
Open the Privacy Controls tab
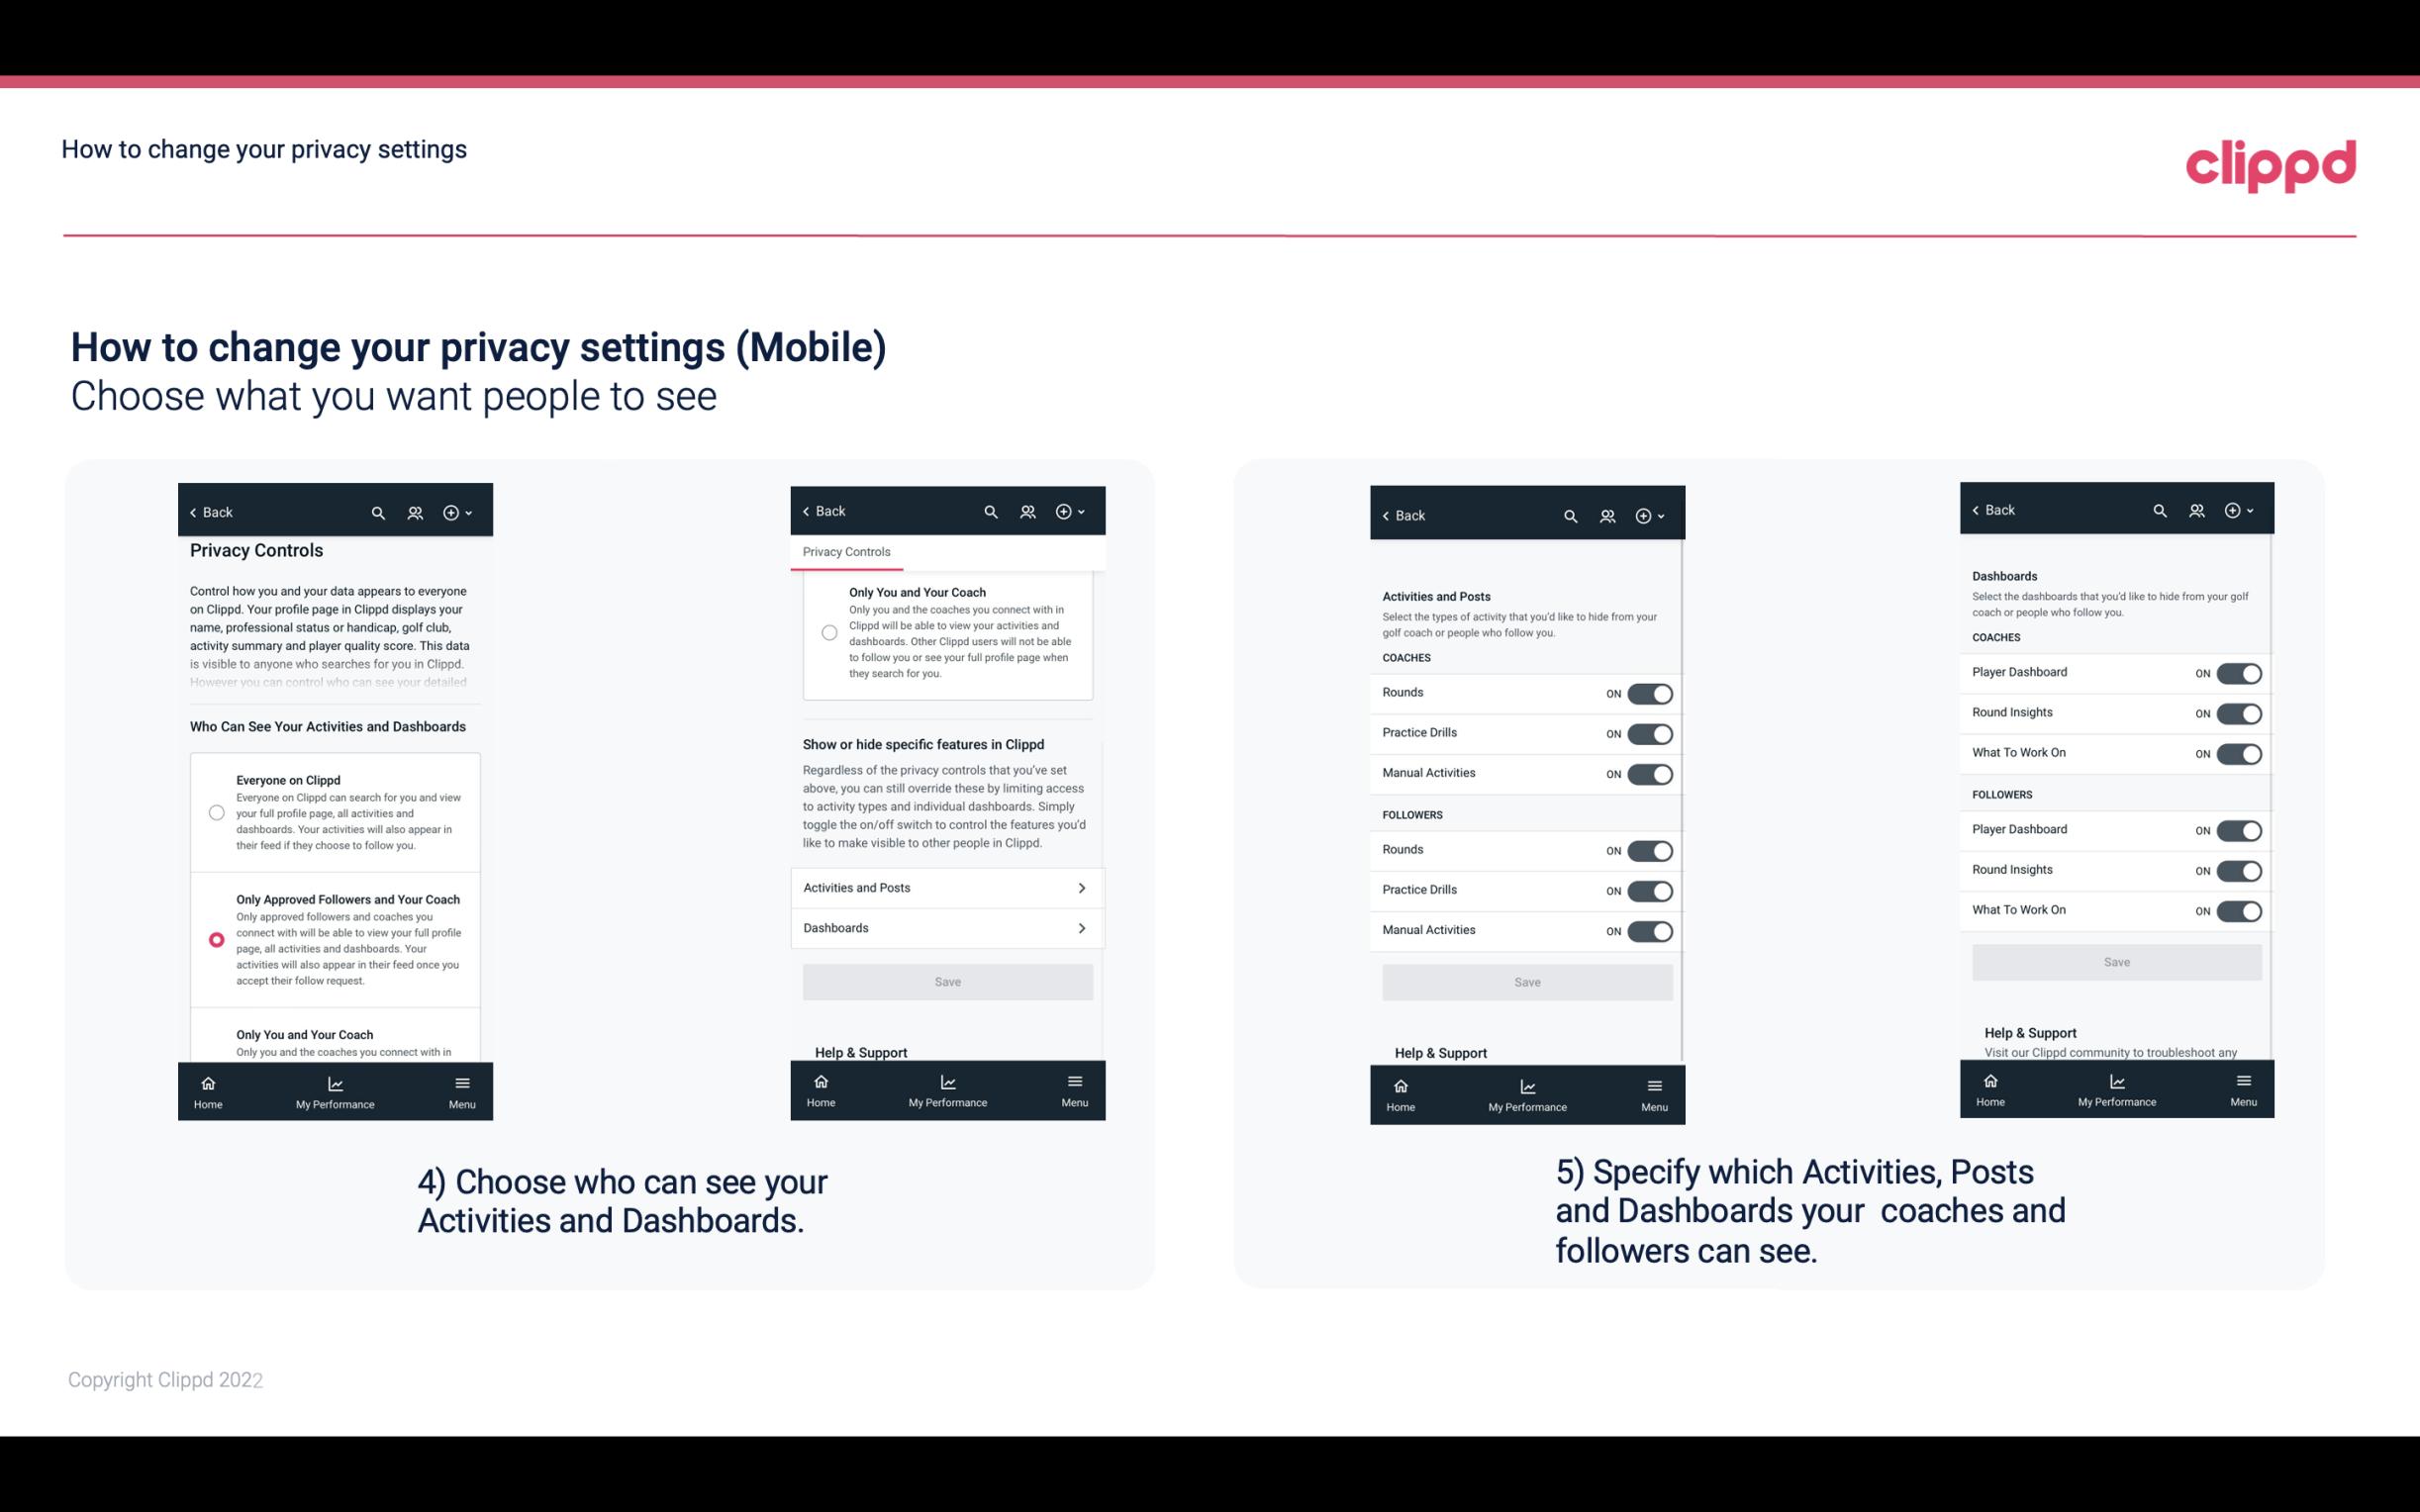click(845, 552)
